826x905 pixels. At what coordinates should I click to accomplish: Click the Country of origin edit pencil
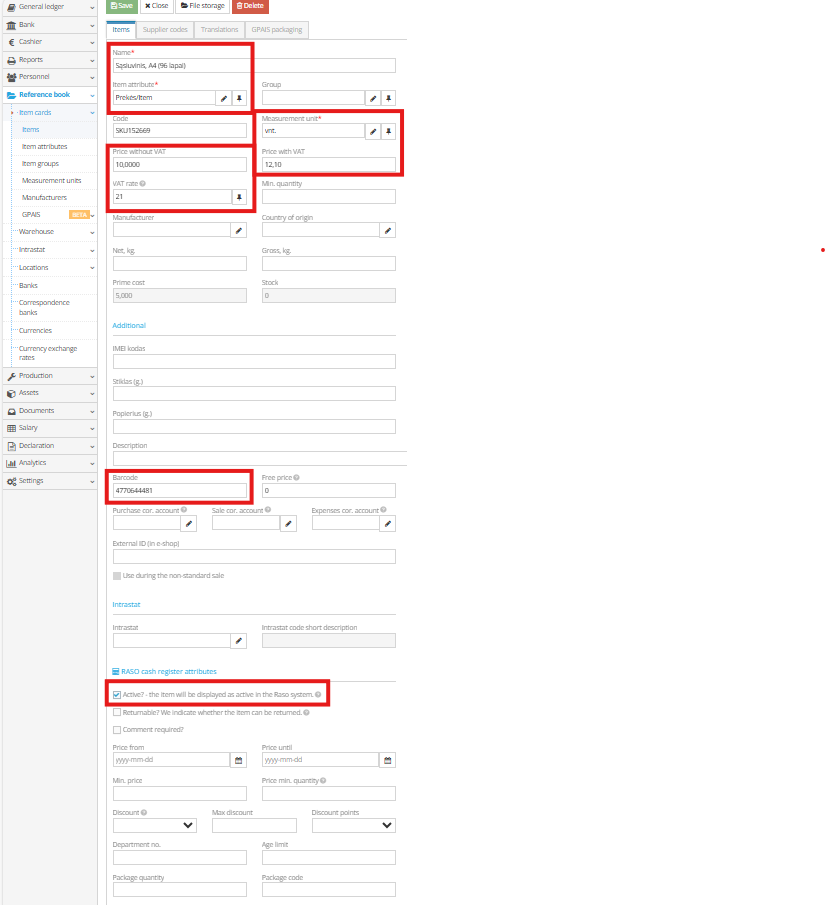click(388, 230)
